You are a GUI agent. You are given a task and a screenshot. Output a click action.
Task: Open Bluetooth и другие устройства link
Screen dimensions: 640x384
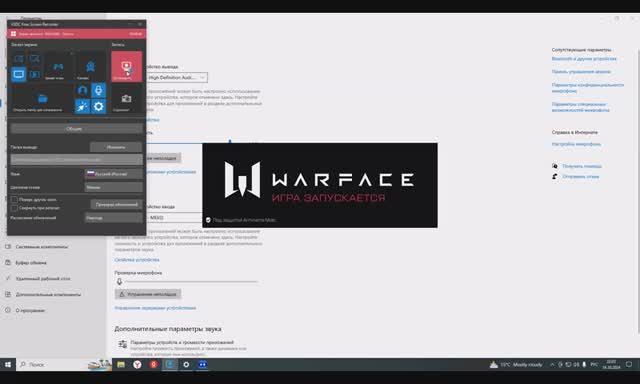click(x=584, y=59)
